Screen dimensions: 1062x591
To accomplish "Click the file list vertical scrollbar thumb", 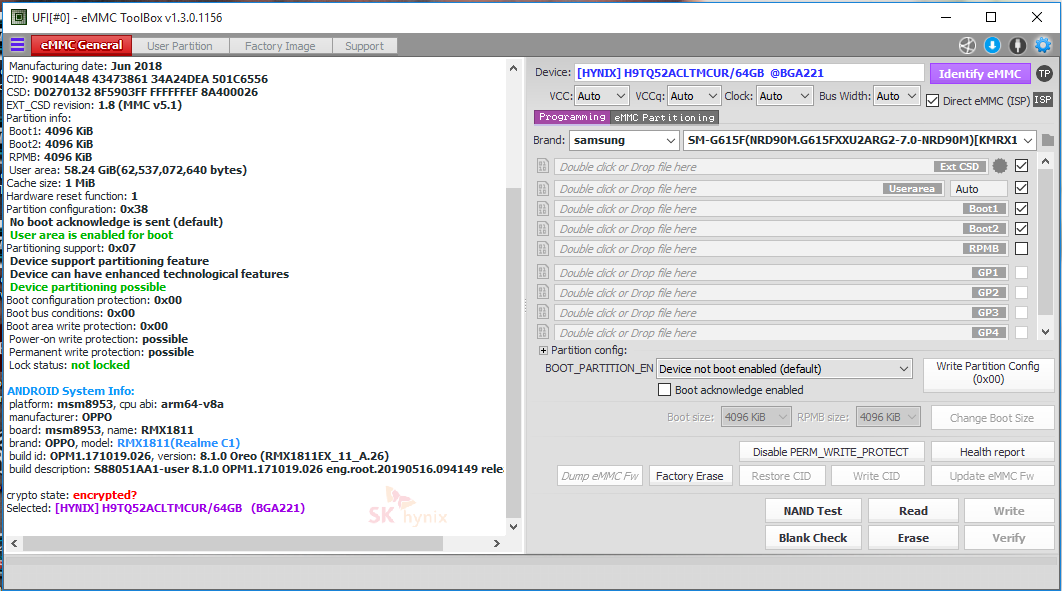I will (x=1046, y=244).
